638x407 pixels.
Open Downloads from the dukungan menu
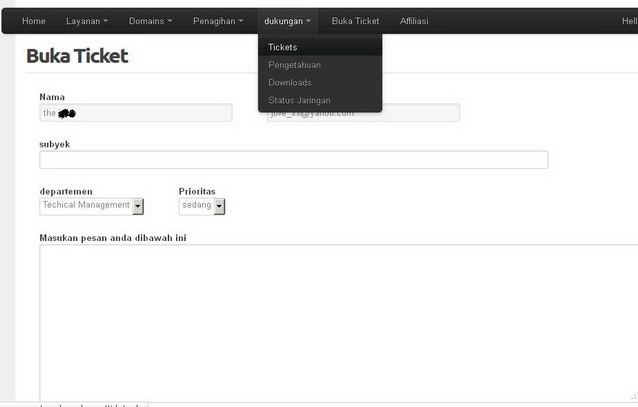coord(290,83)
